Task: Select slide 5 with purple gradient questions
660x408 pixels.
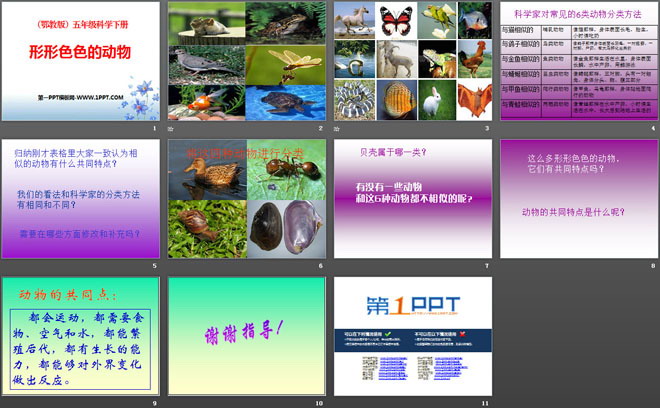Action: [x=80, y=199]
